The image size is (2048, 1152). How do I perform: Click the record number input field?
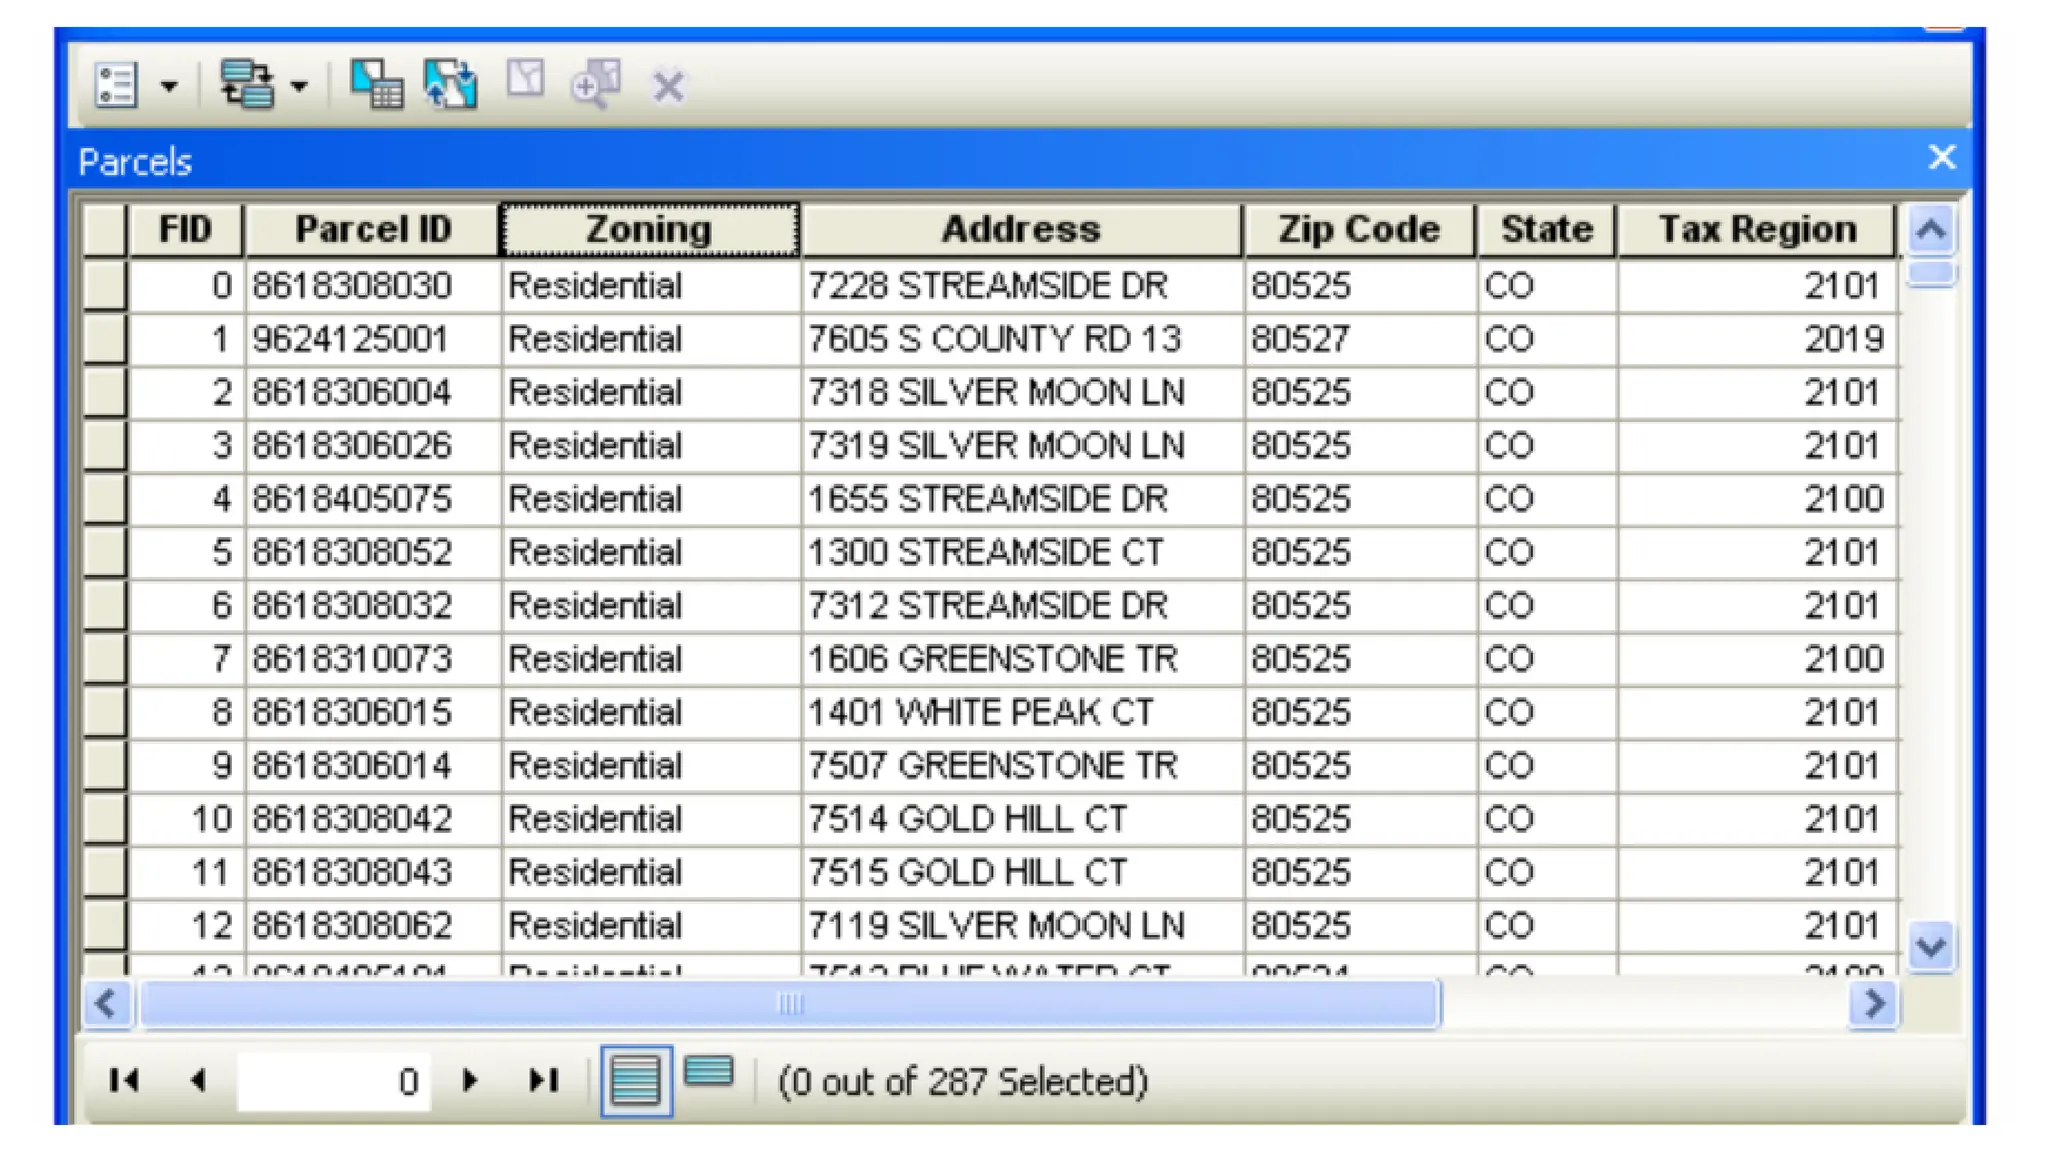(334, 1081)
